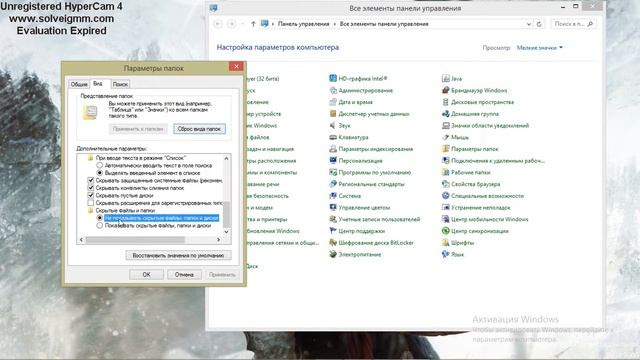Open Центр мобильности Windows link
640x360 pixels.
[x=489, y=220]
